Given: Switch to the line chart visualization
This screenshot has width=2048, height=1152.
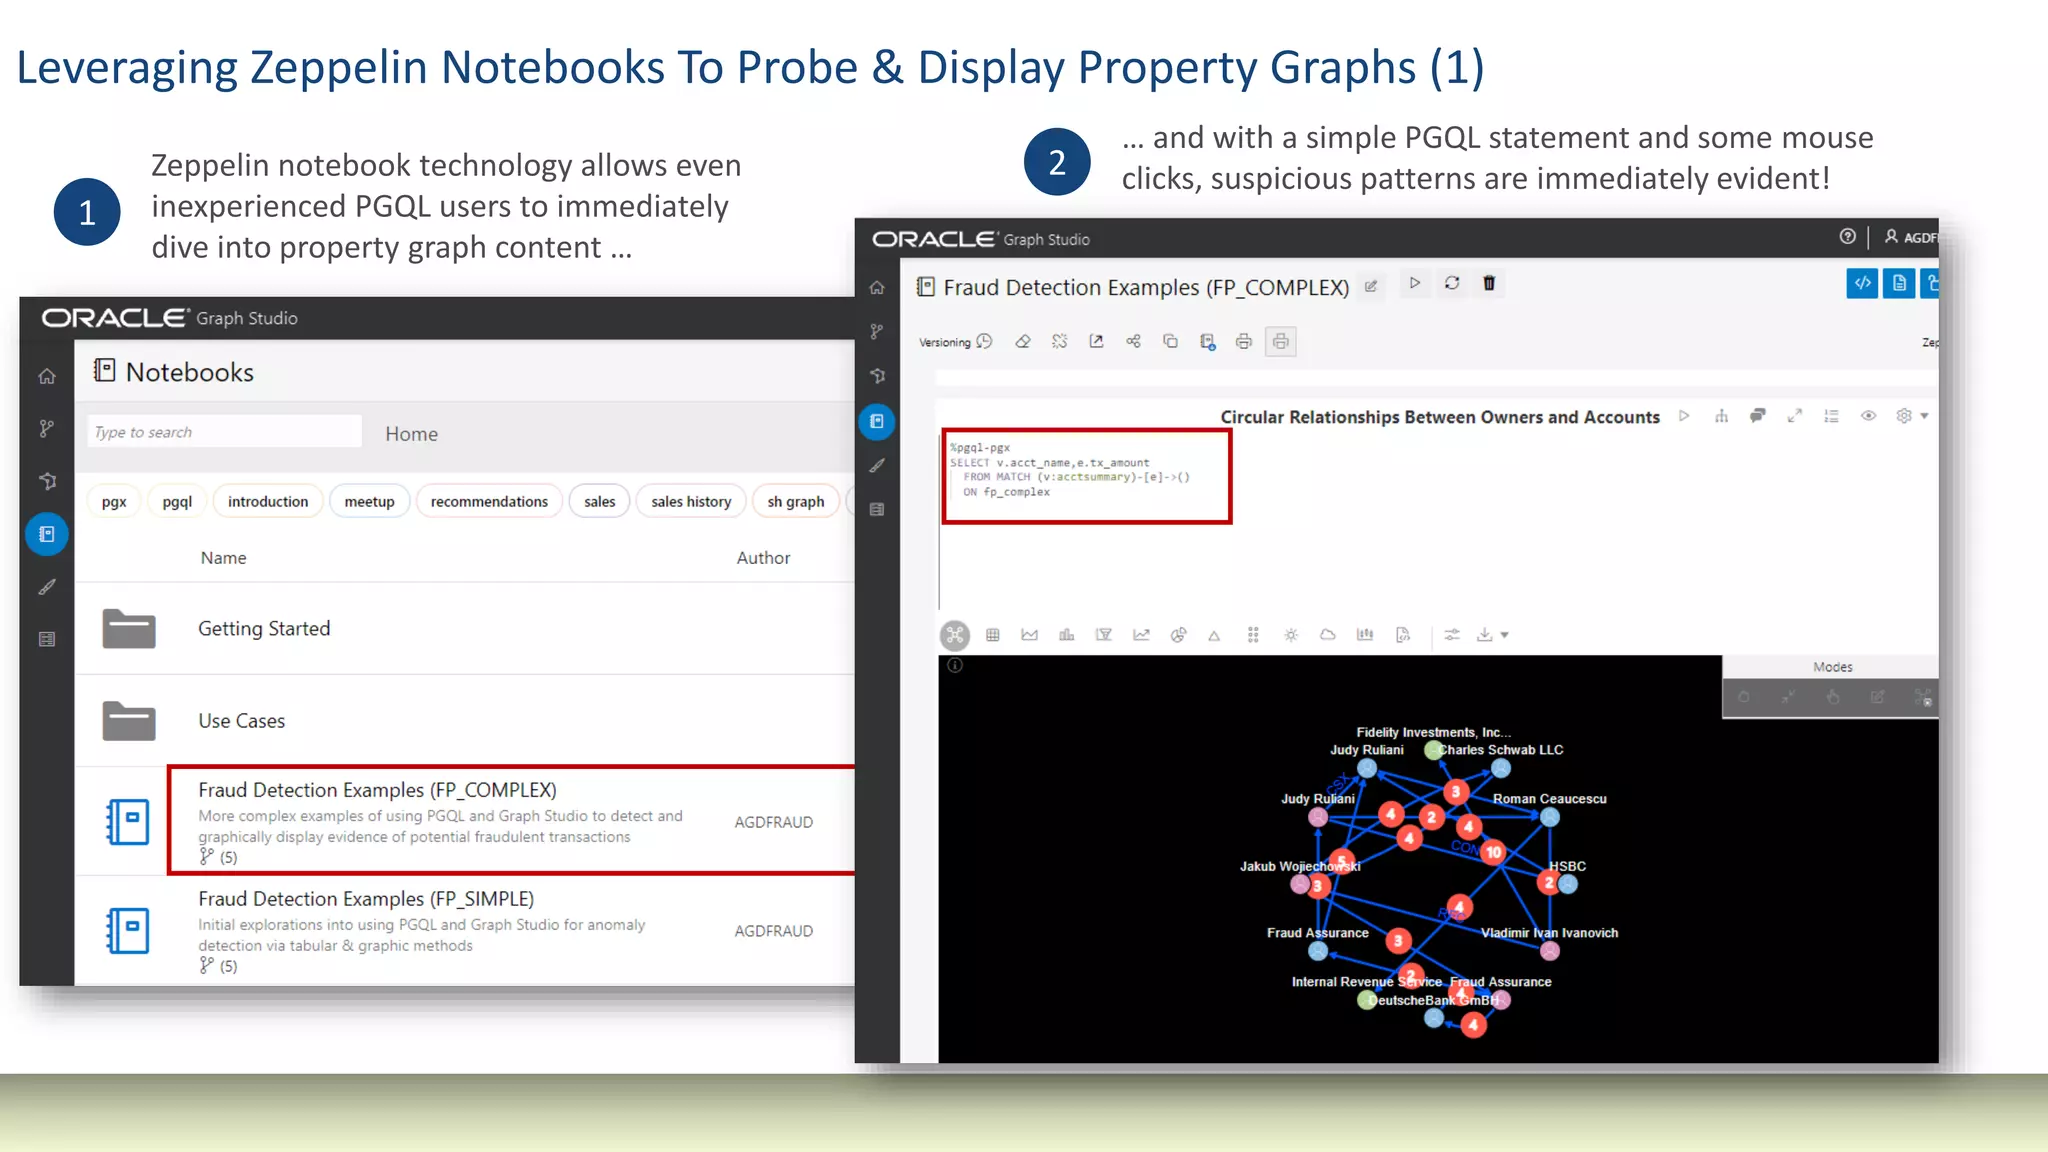Looking at the screenshot, I should tap(1141, 635).
